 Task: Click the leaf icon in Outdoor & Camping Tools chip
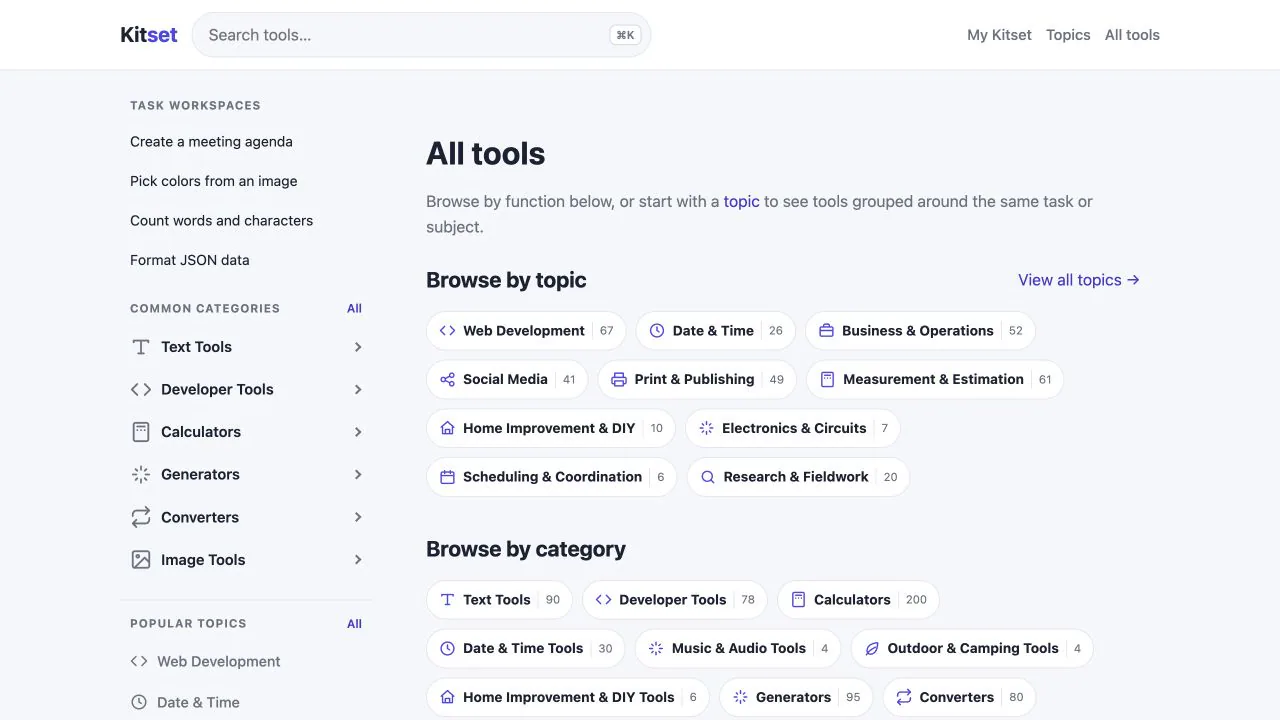[x=872, y=649]
